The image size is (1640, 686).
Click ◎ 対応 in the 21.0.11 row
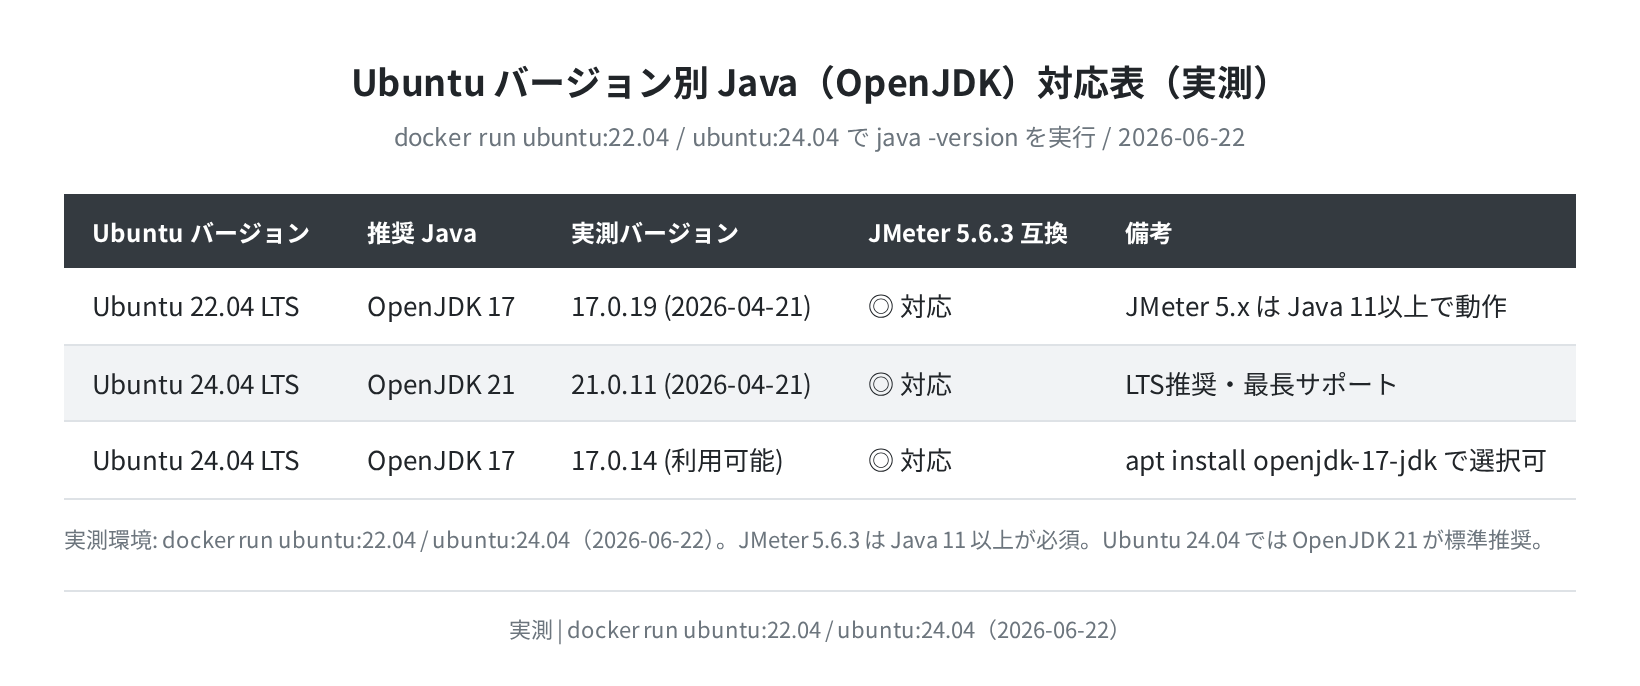click(909, 384)
